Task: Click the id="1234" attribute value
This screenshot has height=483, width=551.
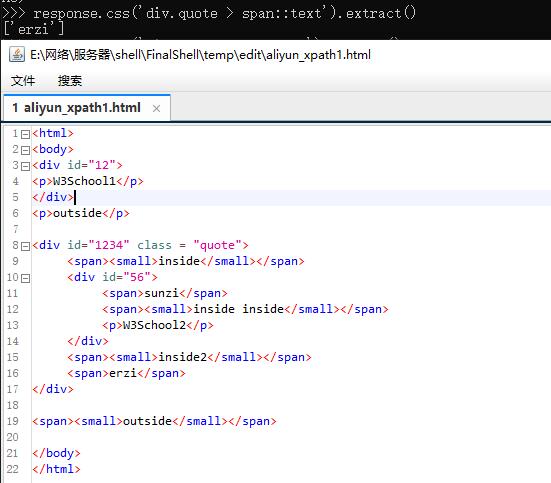Action: click(x=109, y=245)
